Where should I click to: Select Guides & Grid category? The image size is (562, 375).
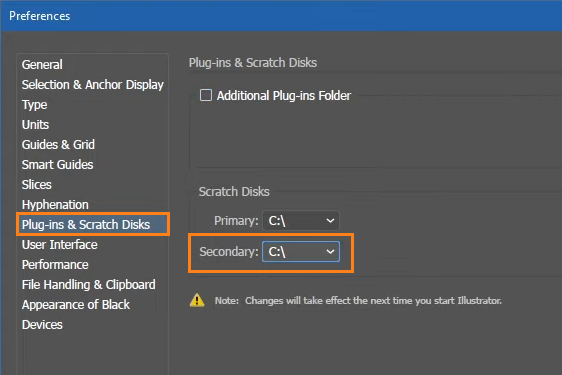coord(58,144)
